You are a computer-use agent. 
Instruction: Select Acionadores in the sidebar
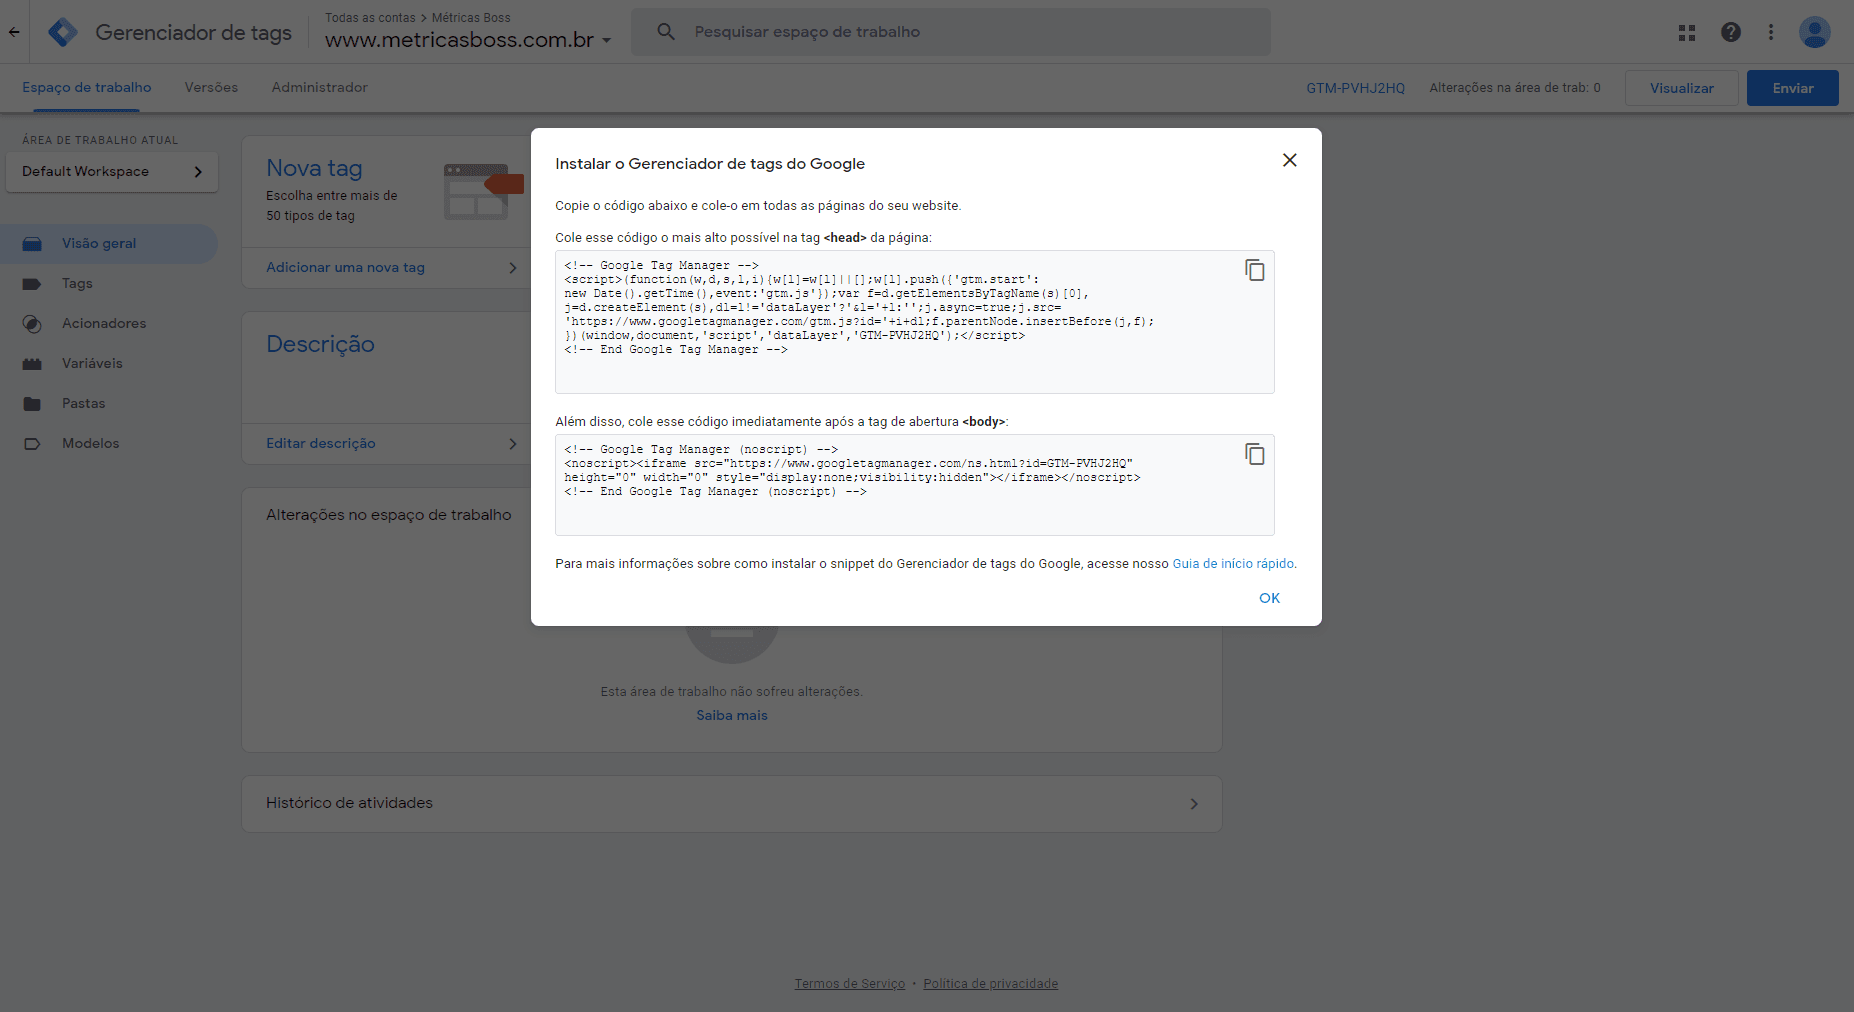104,323
